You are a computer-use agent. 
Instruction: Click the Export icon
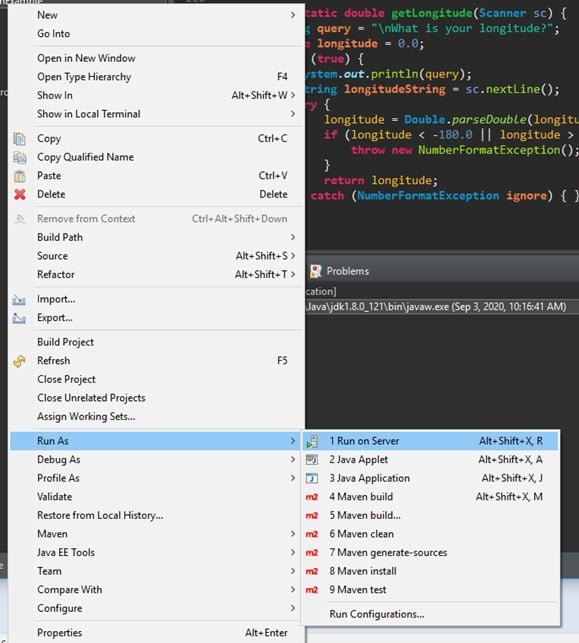pos(19,318)
